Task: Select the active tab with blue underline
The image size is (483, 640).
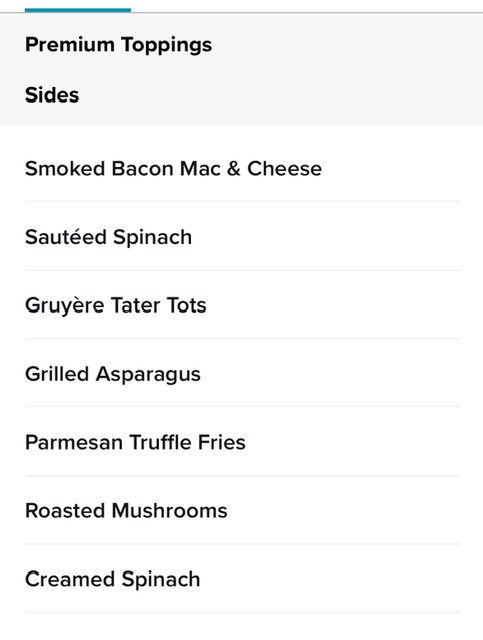Action: pyautogui.click(x=78, y=6)
